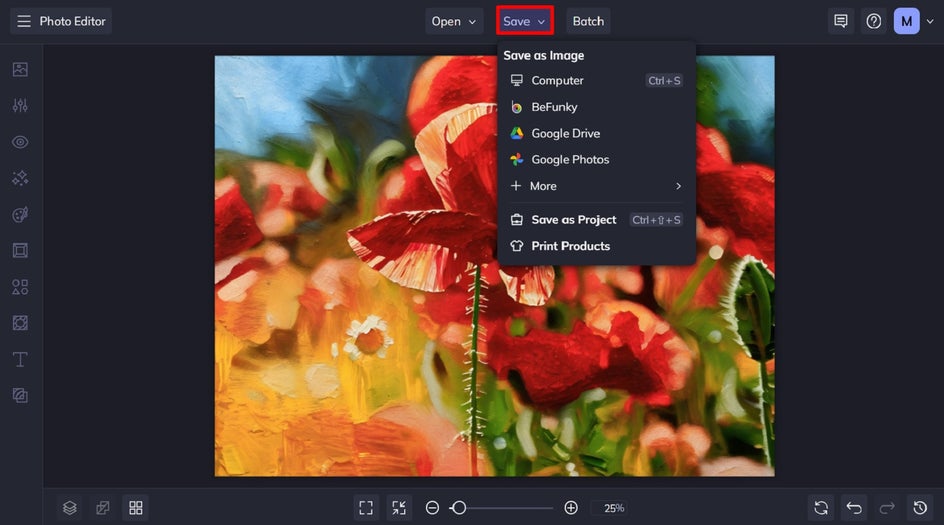This screenshot has height=525, width=944.
Task: Fit image to screen icon
Action: (366, 508)
